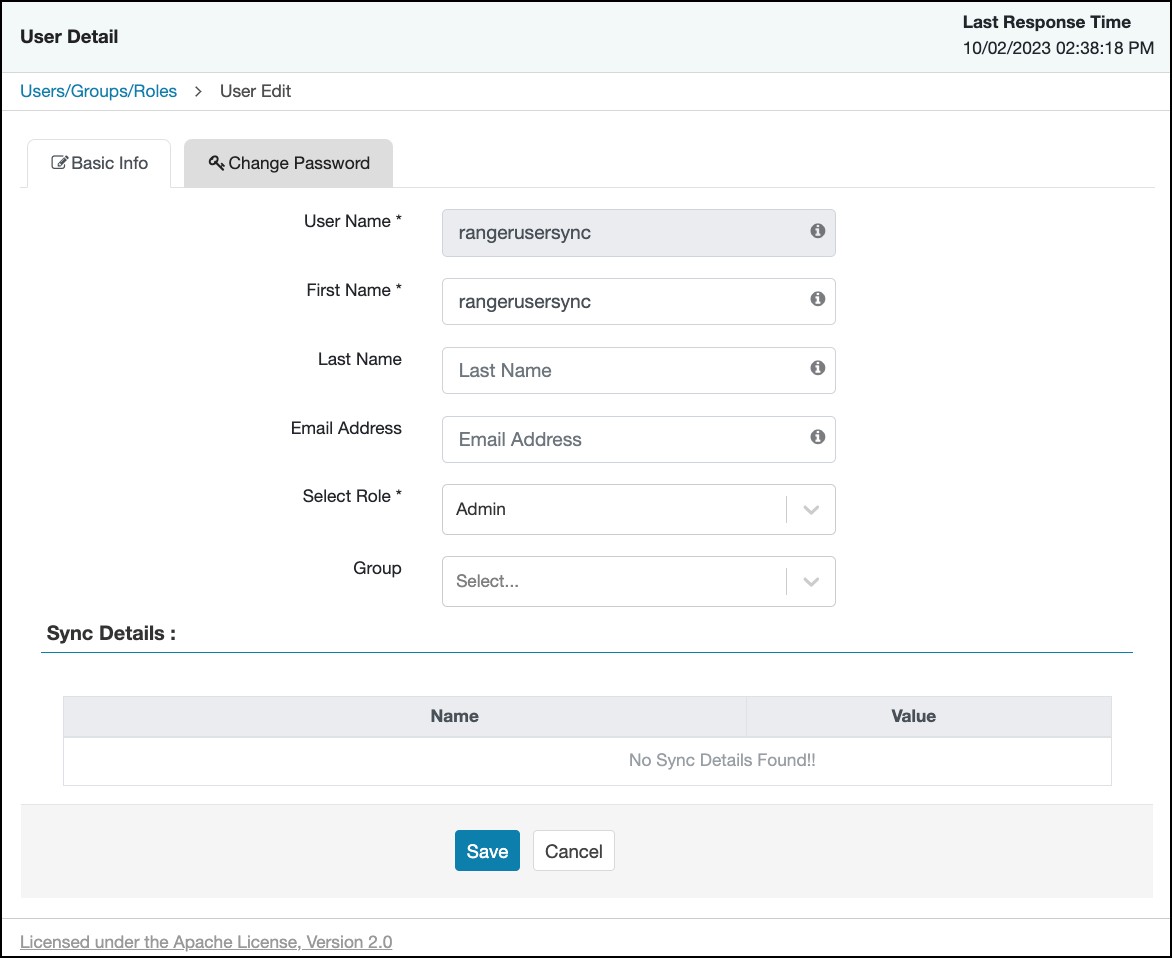Expand the Group dropdown chevron arrow
The image size is (1172, 958).
(811, 582)
